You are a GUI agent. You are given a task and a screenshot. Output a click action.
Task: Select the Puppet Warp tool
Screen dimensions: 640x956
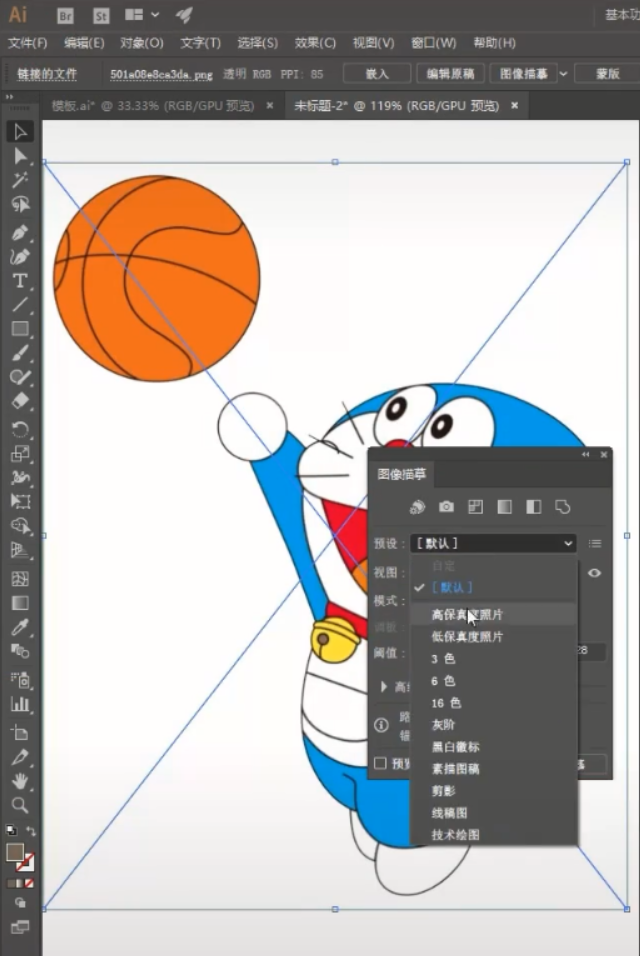pyautogui.click(x=20, y=477)
